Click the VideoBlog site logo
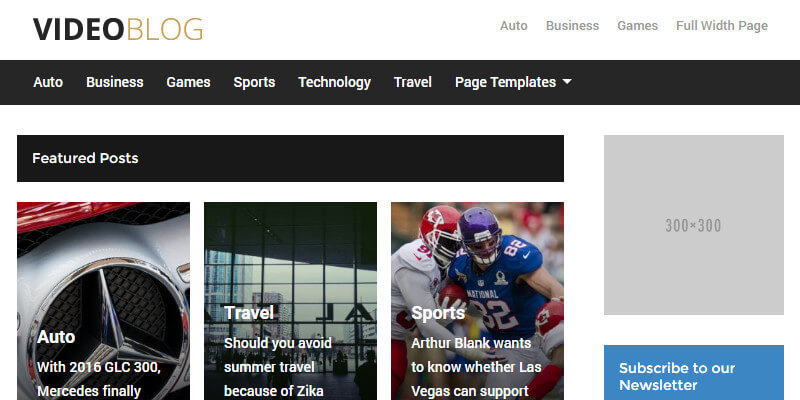The width and height of the screenshot is (800, 400). tap(118, 29)
